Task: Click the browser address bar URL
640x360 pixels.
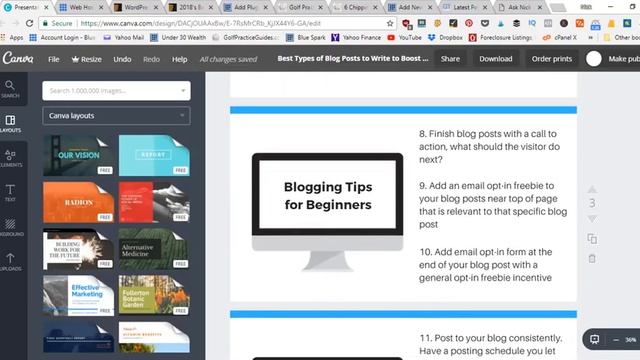Action: [x=200, y=24]
